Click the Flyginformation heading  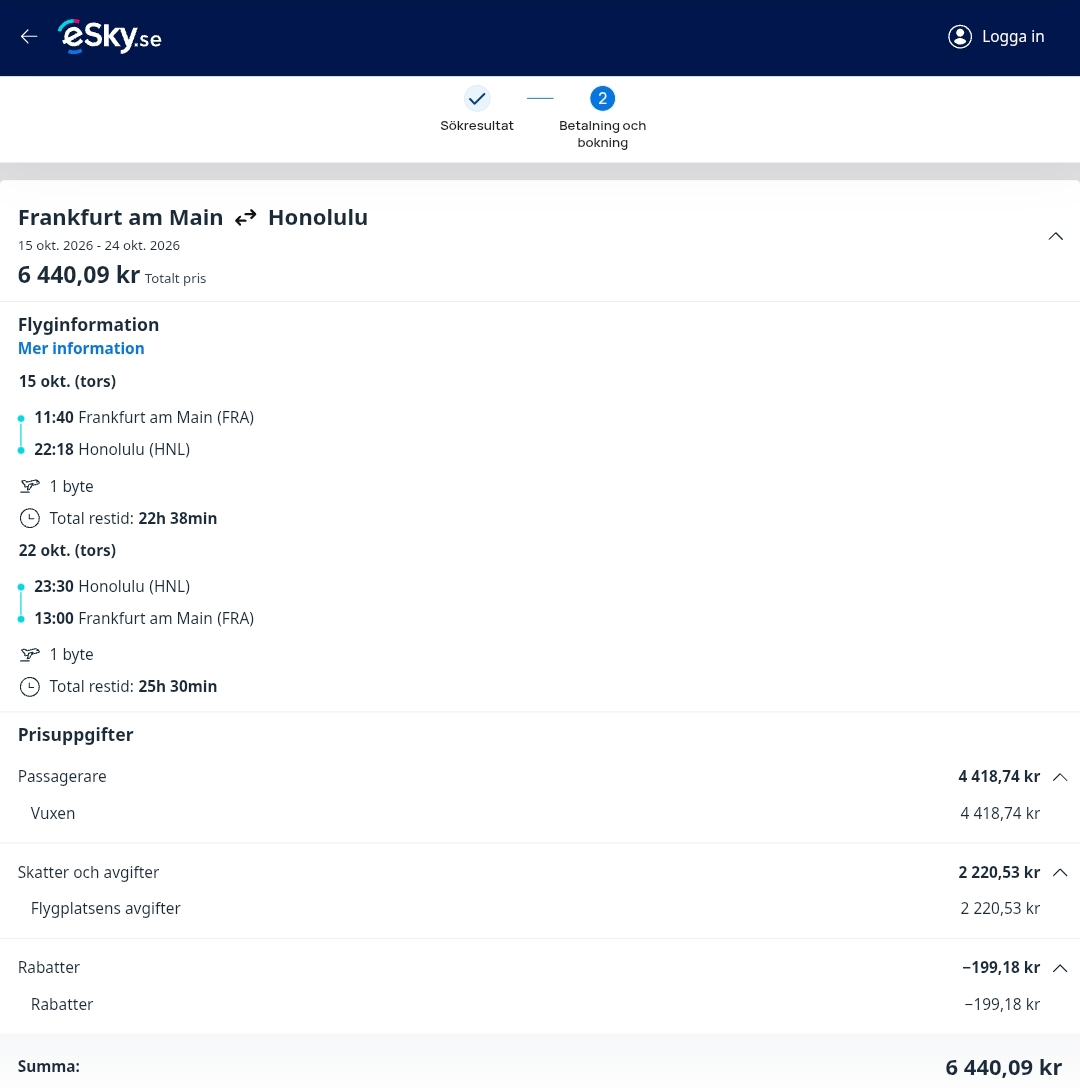click(x=88, y=325)
